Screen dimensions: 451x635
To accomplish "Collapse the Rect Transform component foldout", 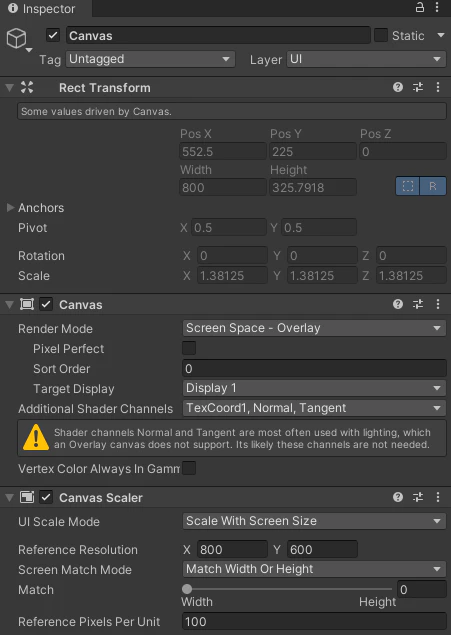I will coord(10,87).
